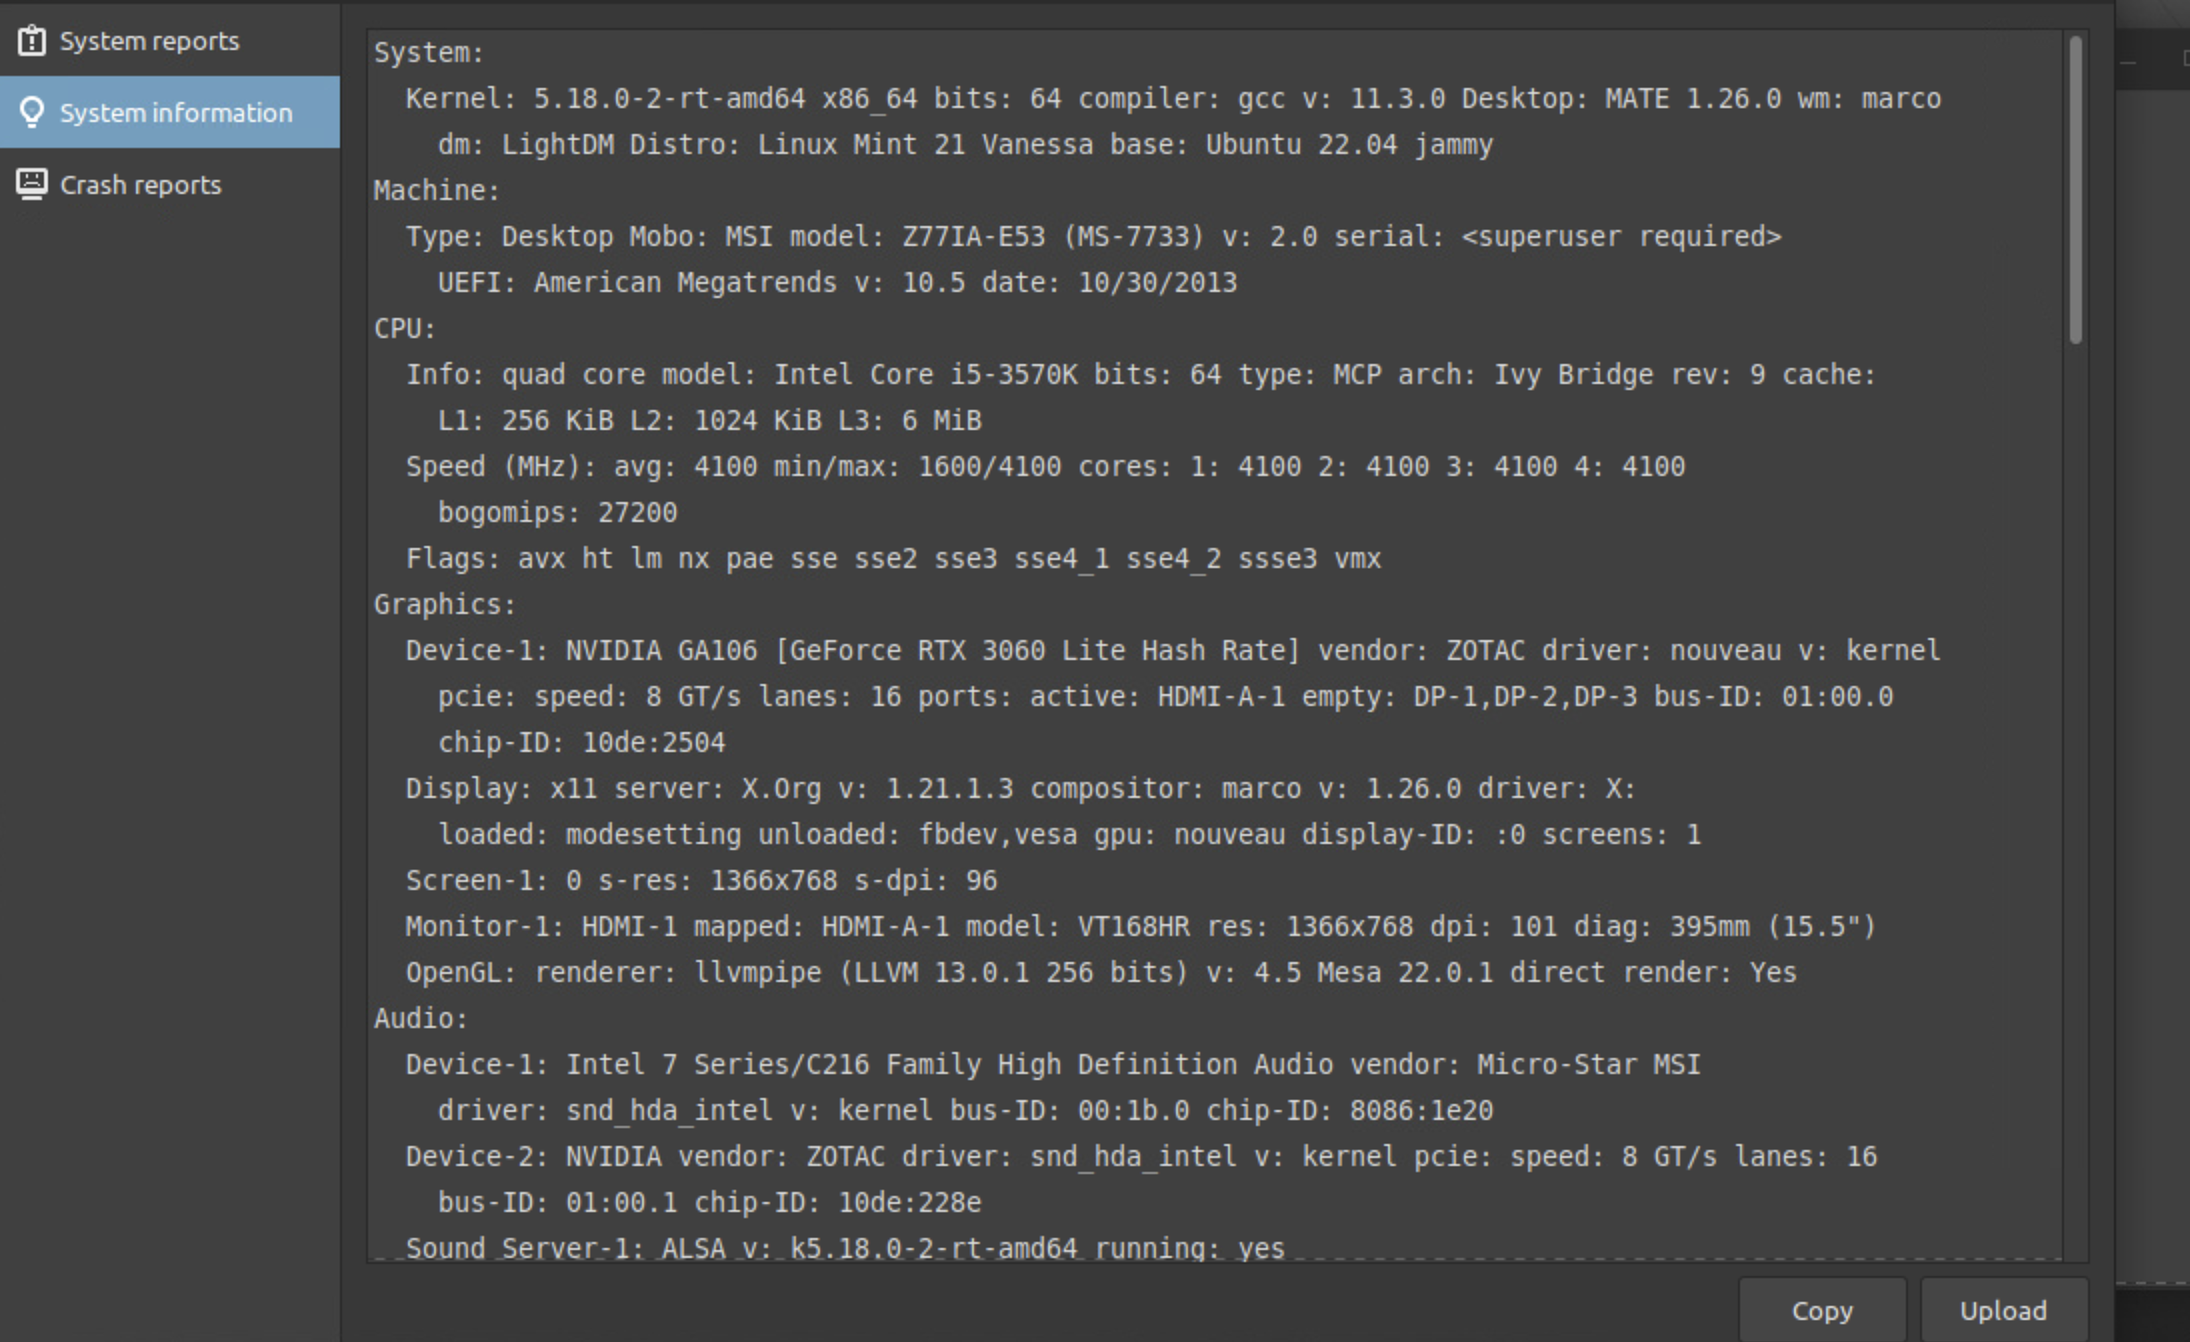Click the scrollbar track below the thumb
This screenshot has height=1342, width=2190.
[x=2075, y=800]
